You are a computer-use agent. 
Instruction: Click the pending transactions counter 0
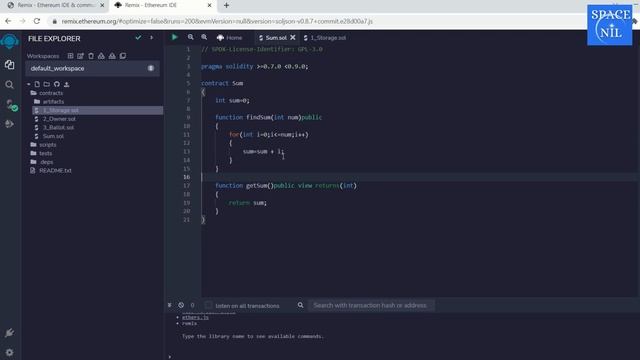192,305
